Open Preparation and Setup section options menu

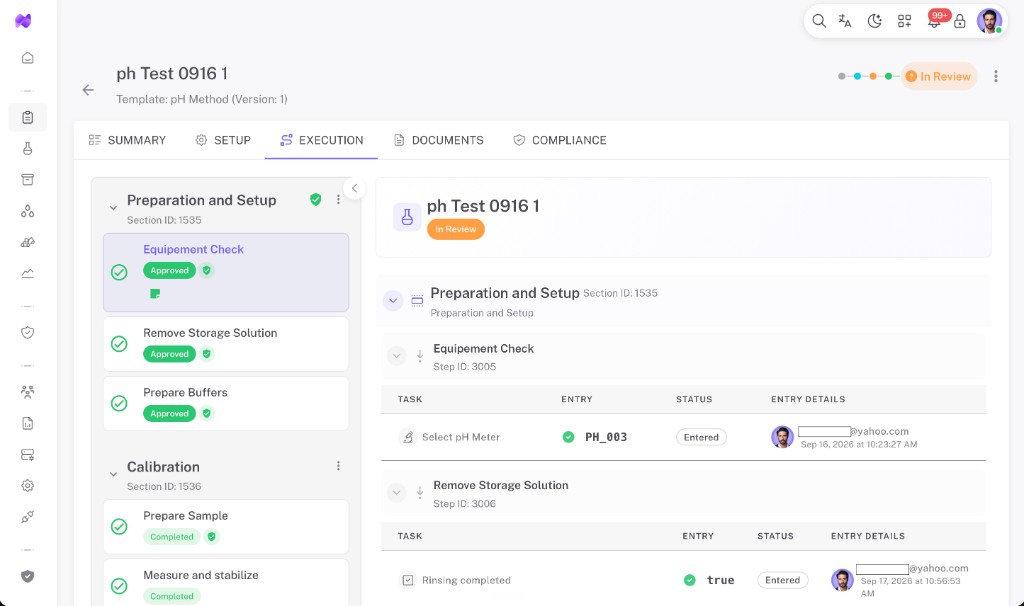coord(338,200)
